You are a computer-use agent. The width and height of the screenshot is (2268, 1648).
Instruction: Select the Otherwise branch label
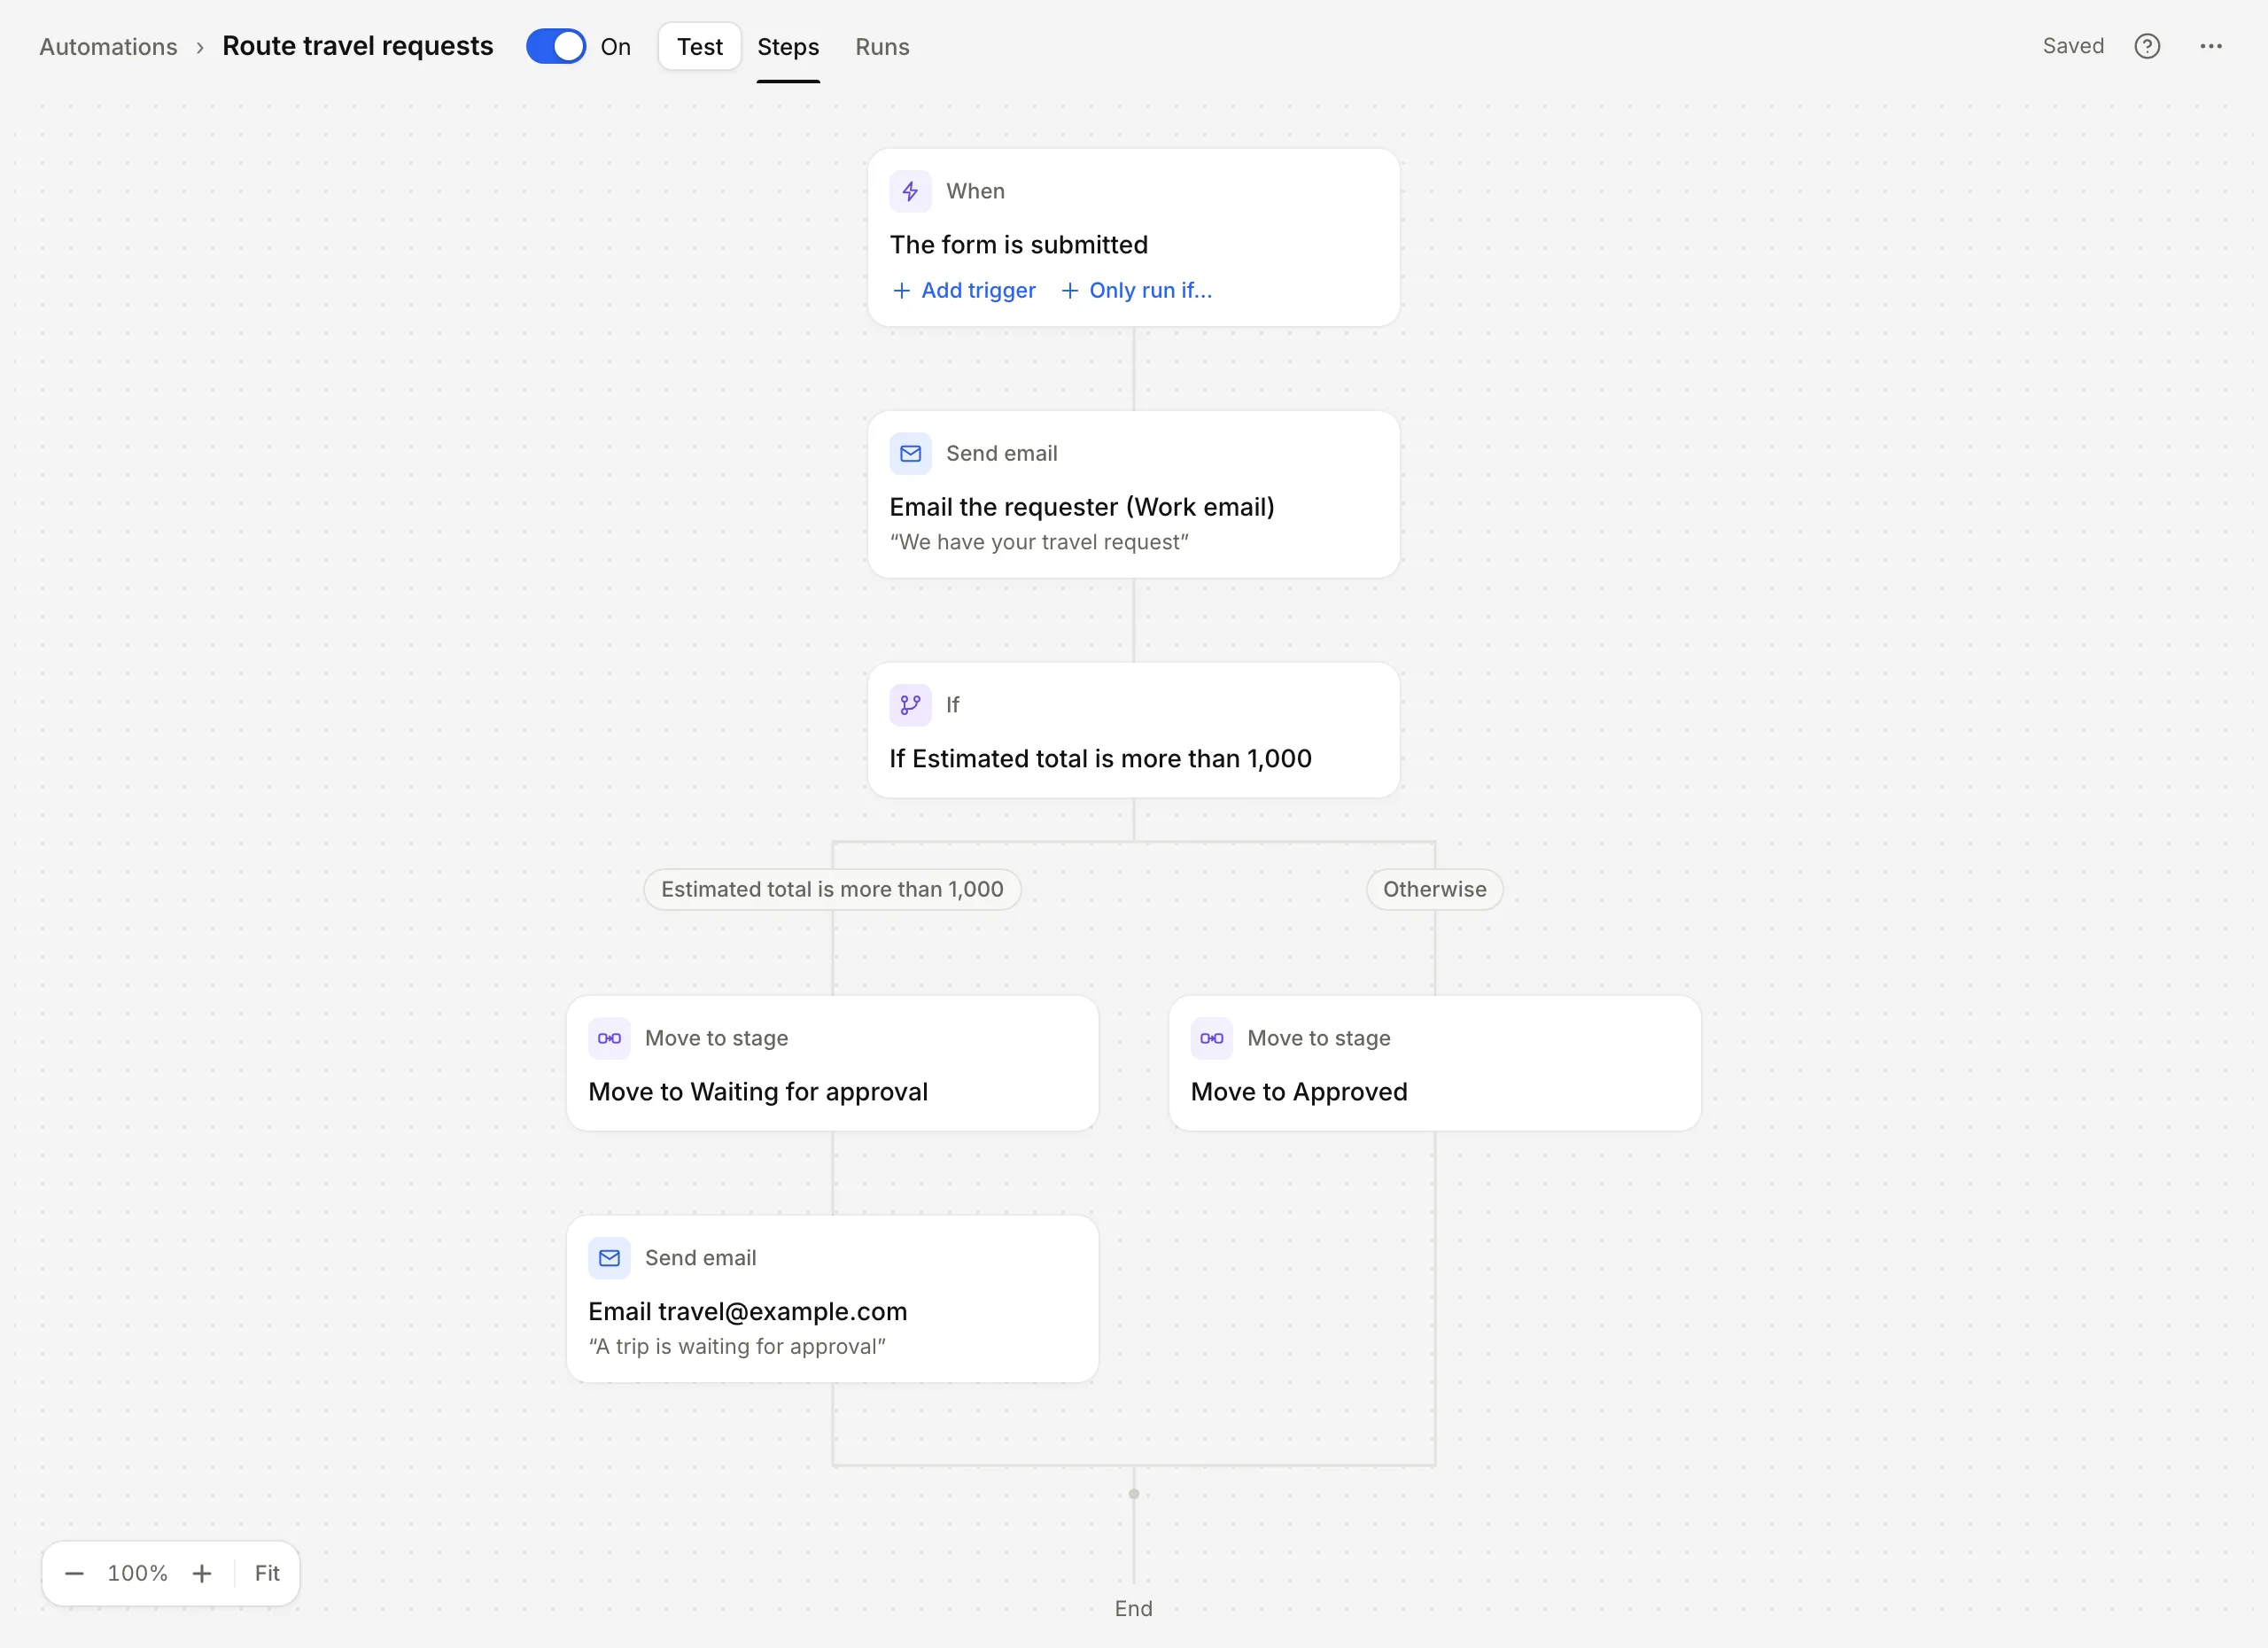(1435, 889)
